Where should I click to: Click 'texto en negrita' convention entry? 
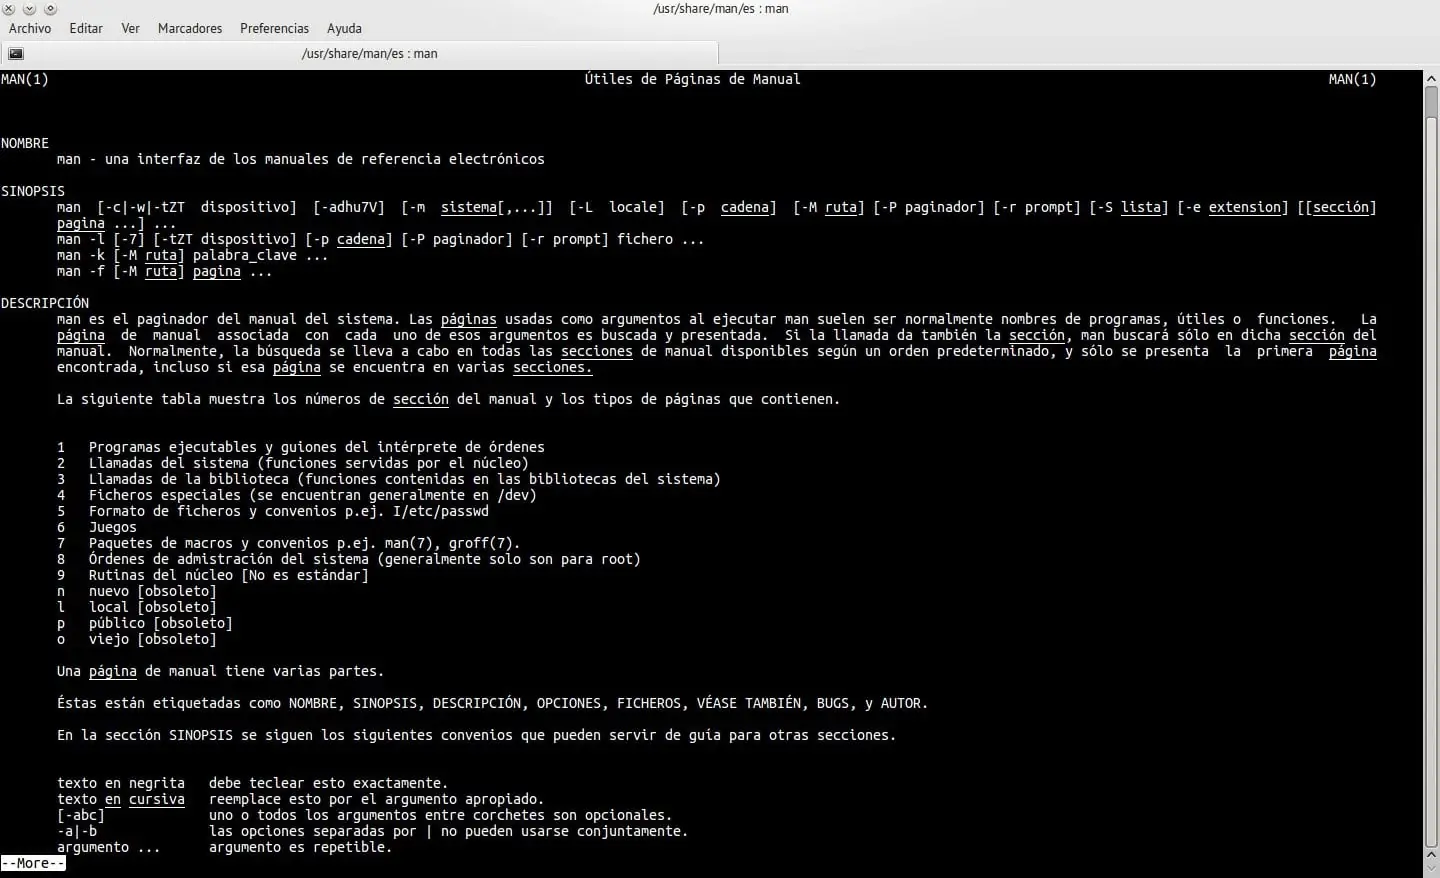121,783
